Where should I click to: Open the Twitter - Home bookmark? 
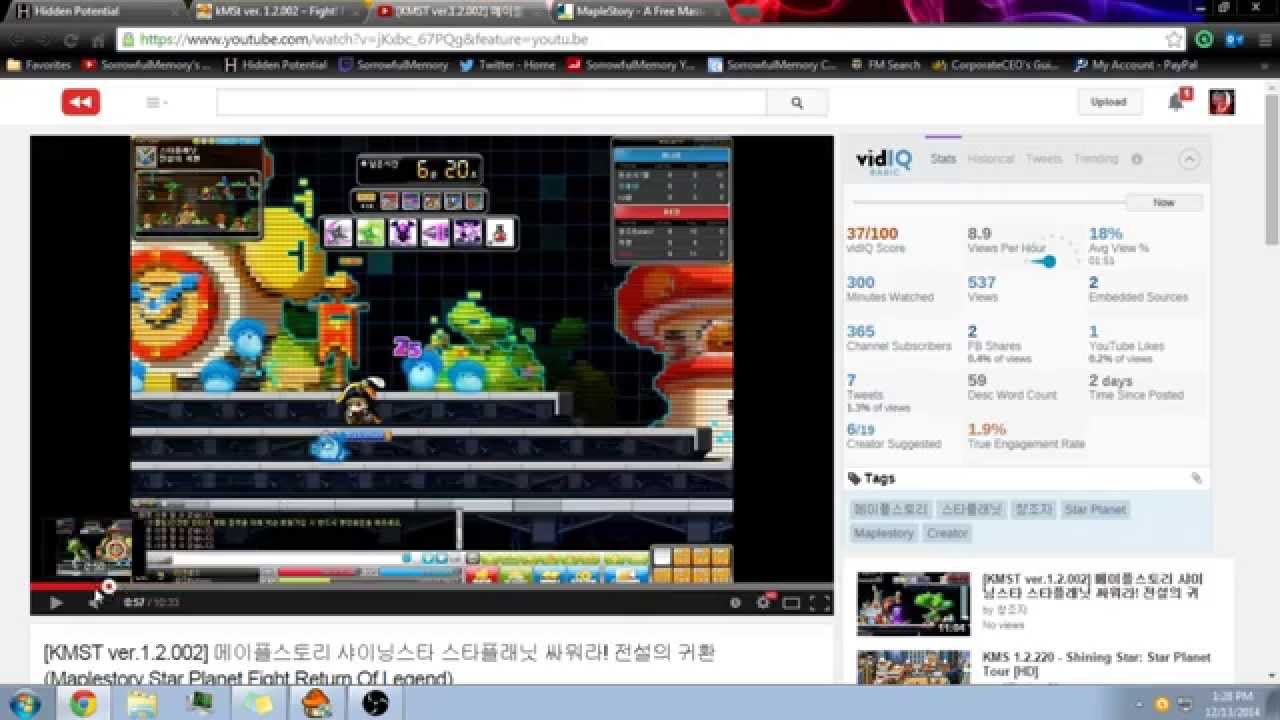click(x=507, y=65)
